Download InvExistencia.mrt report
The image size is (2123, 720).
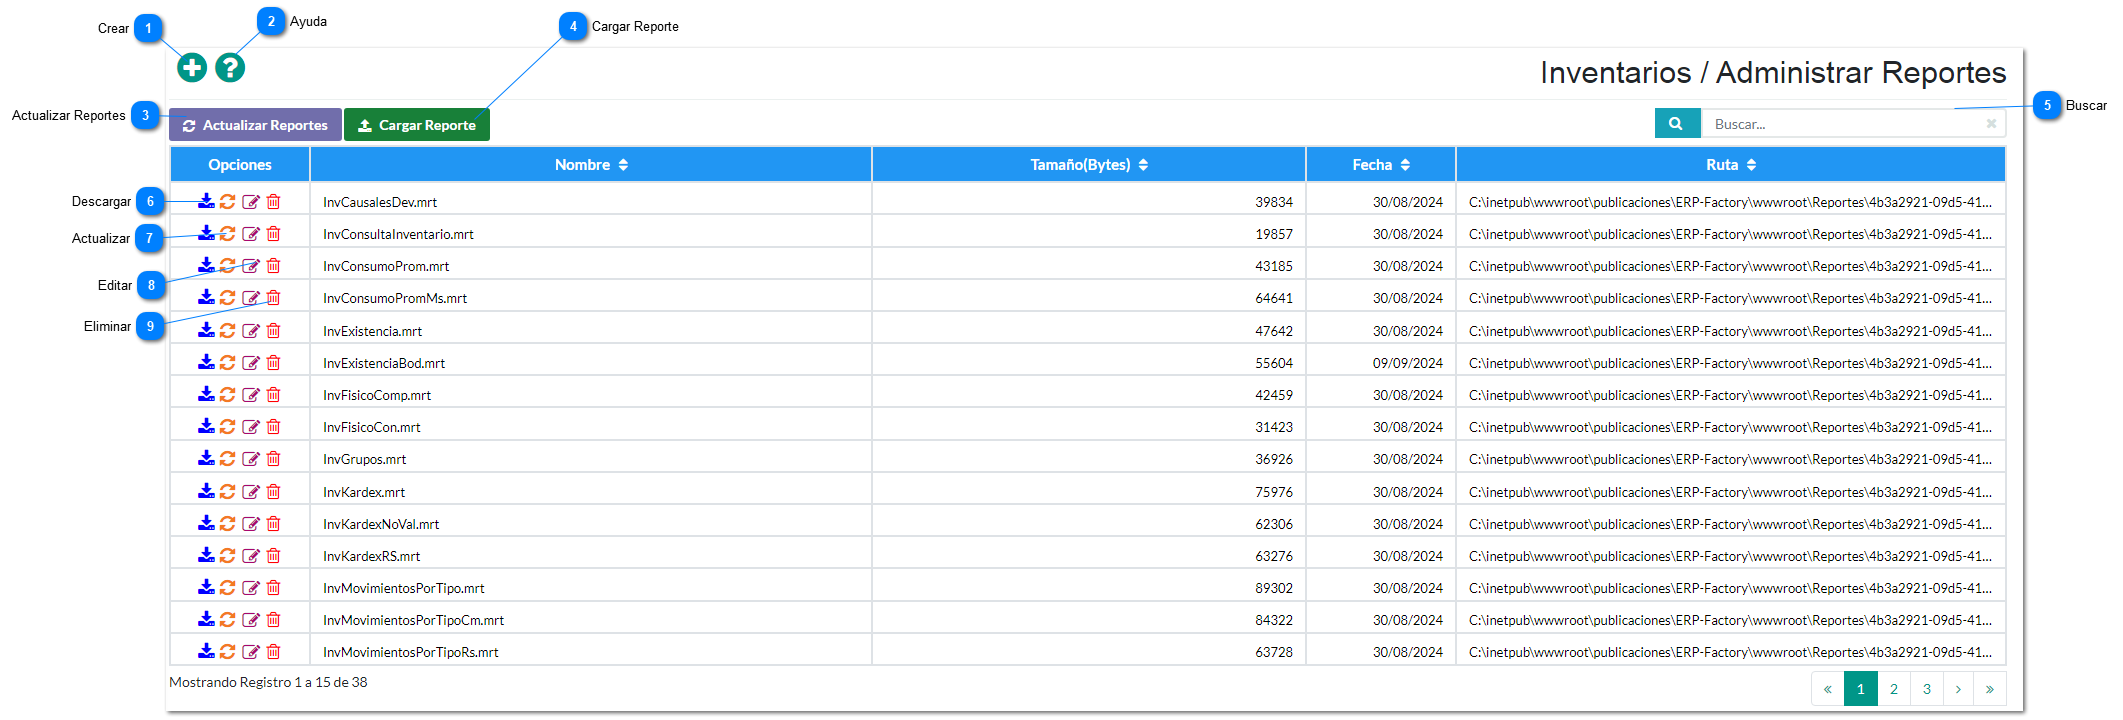206,330
